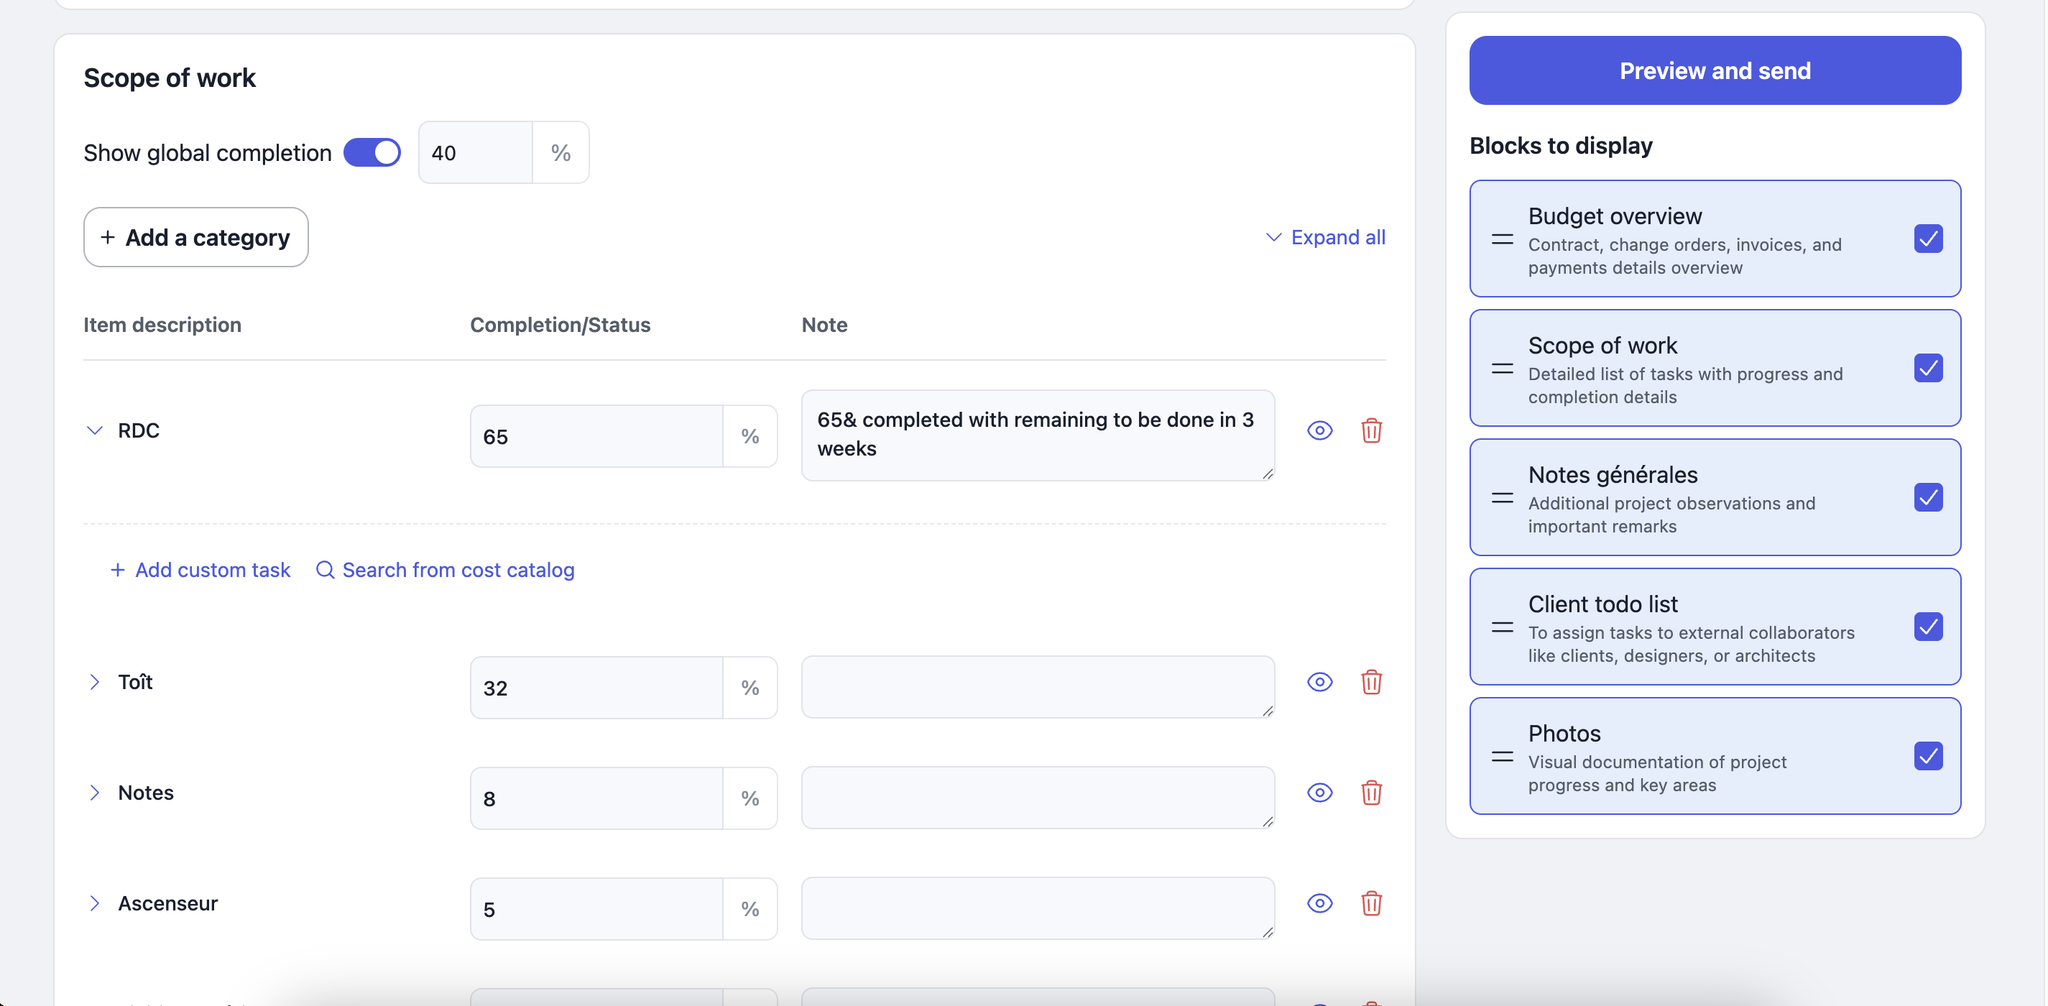Click Add custom task link
The image size is (2048, 1006).
pos(200,570)
